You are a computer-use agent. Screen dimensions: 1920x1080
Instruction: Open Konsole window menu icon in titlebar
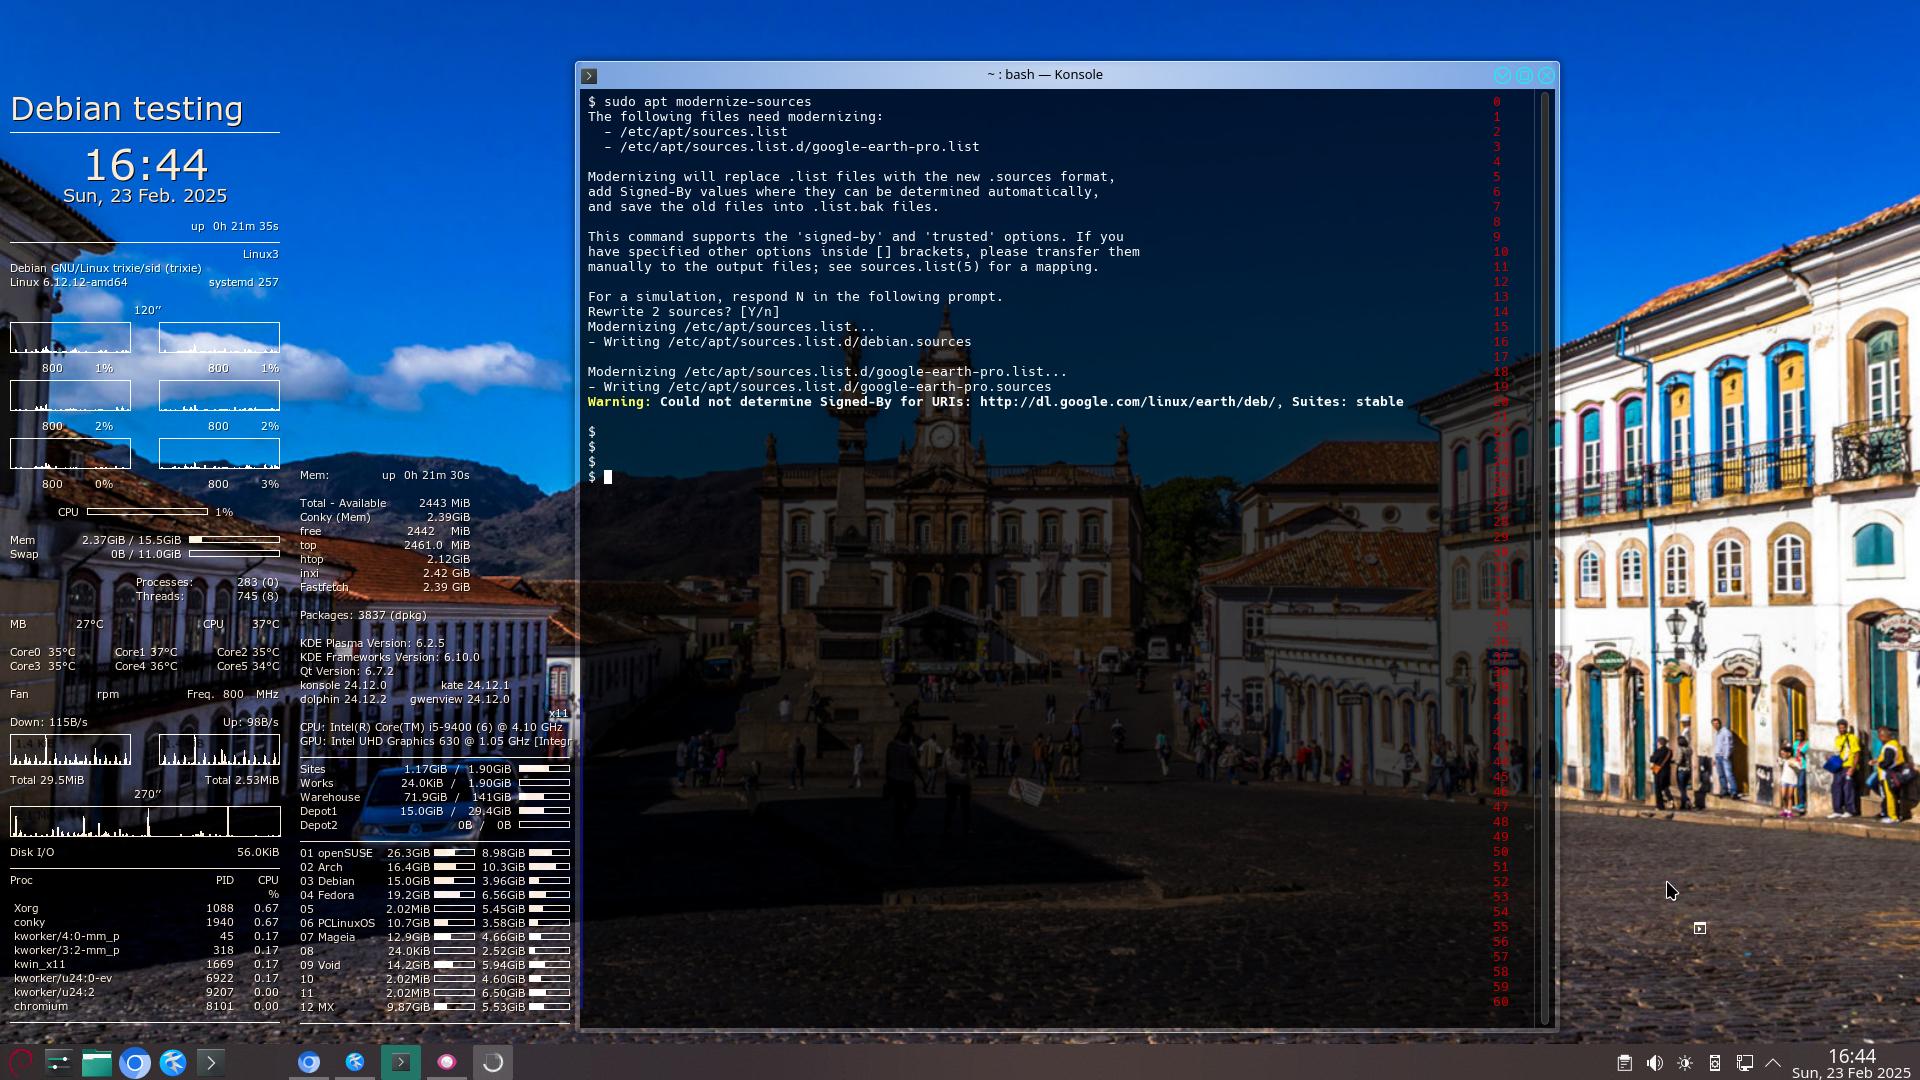point(589,75)
